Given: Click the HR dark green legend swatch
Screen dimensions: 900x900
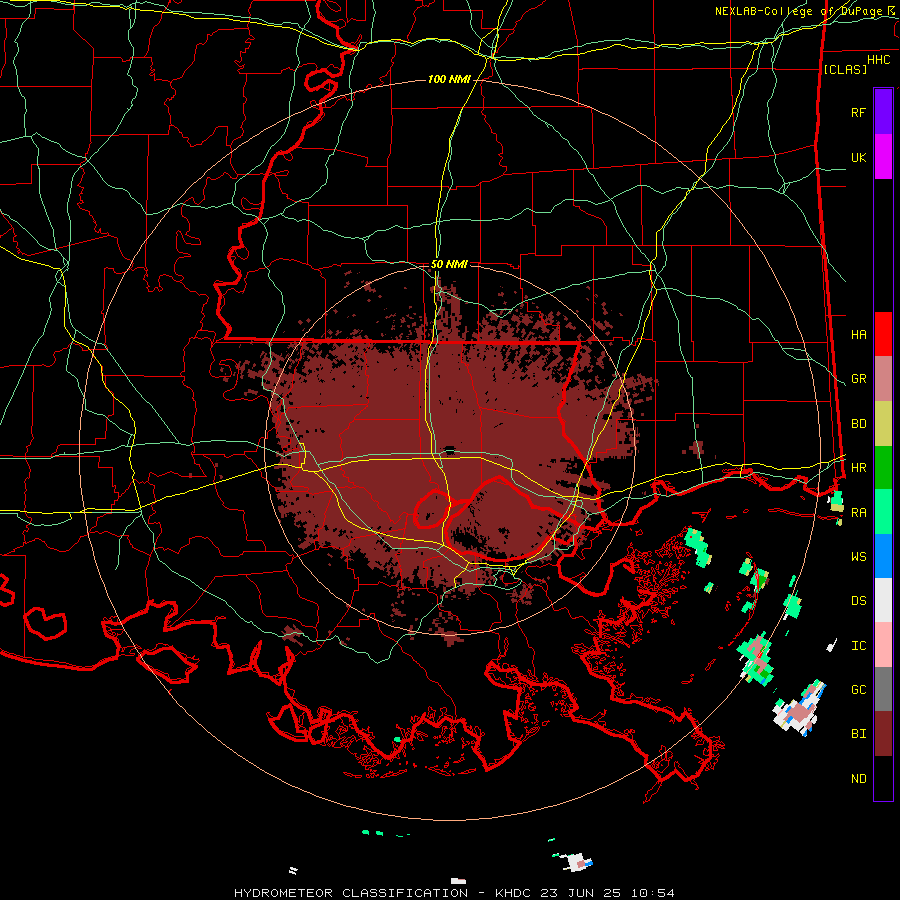Looking at the screenshot, I should point(883,468).
